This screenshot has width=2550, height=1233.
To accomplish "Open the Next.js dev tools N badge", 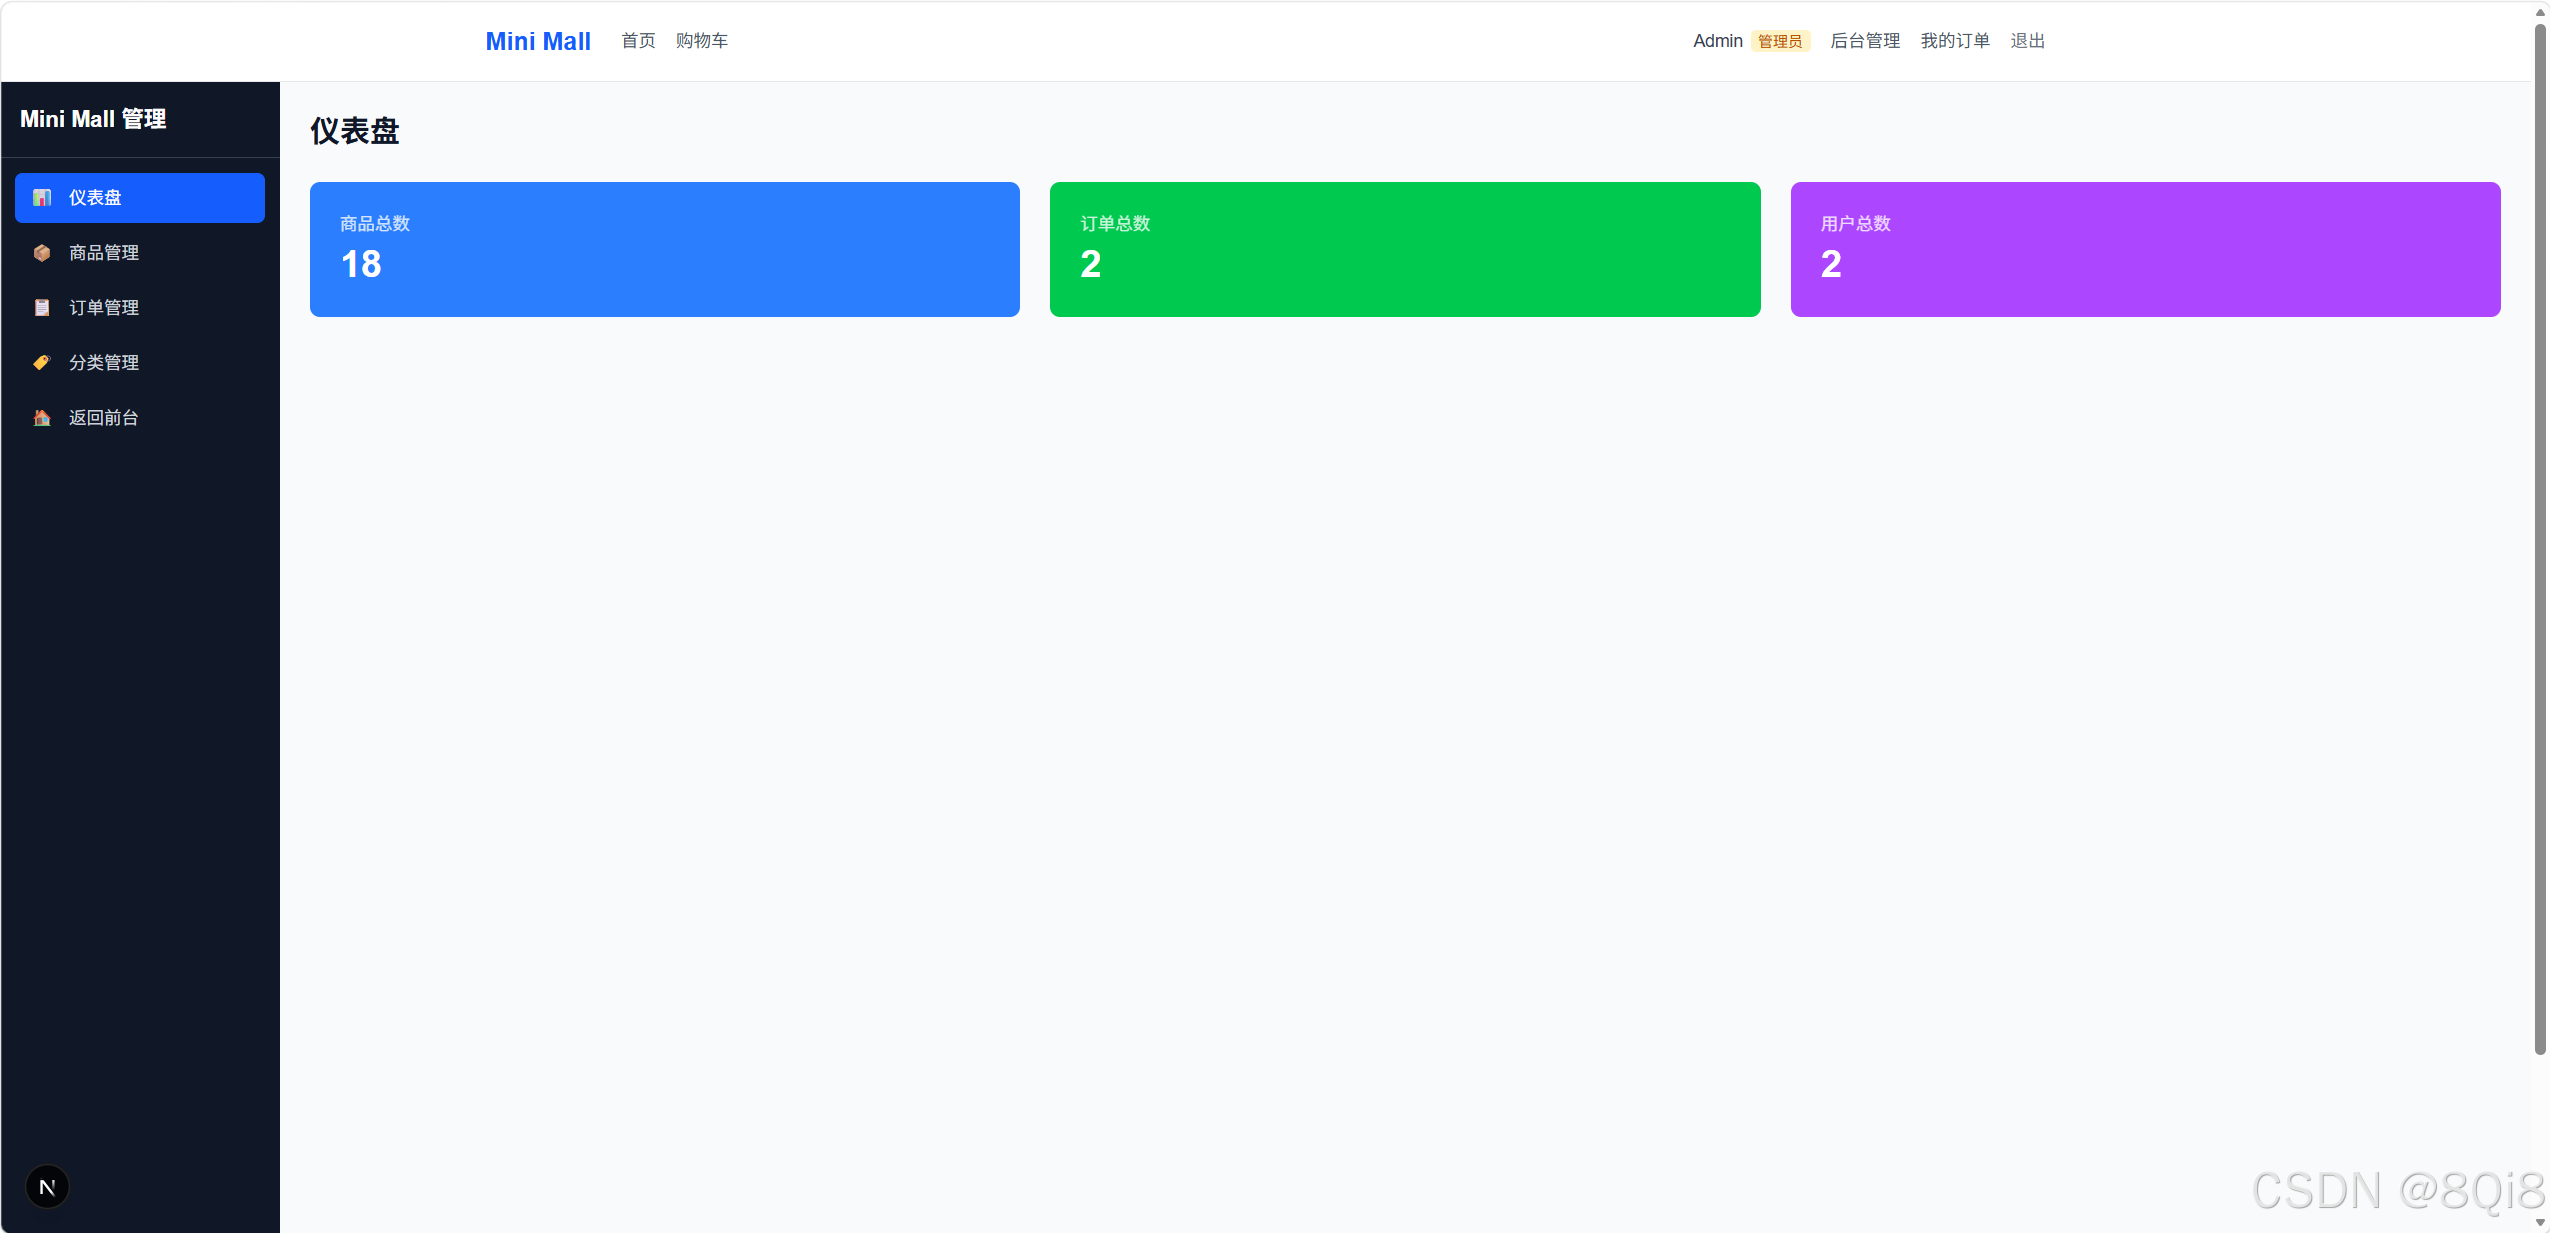I will pos(47,1187).
